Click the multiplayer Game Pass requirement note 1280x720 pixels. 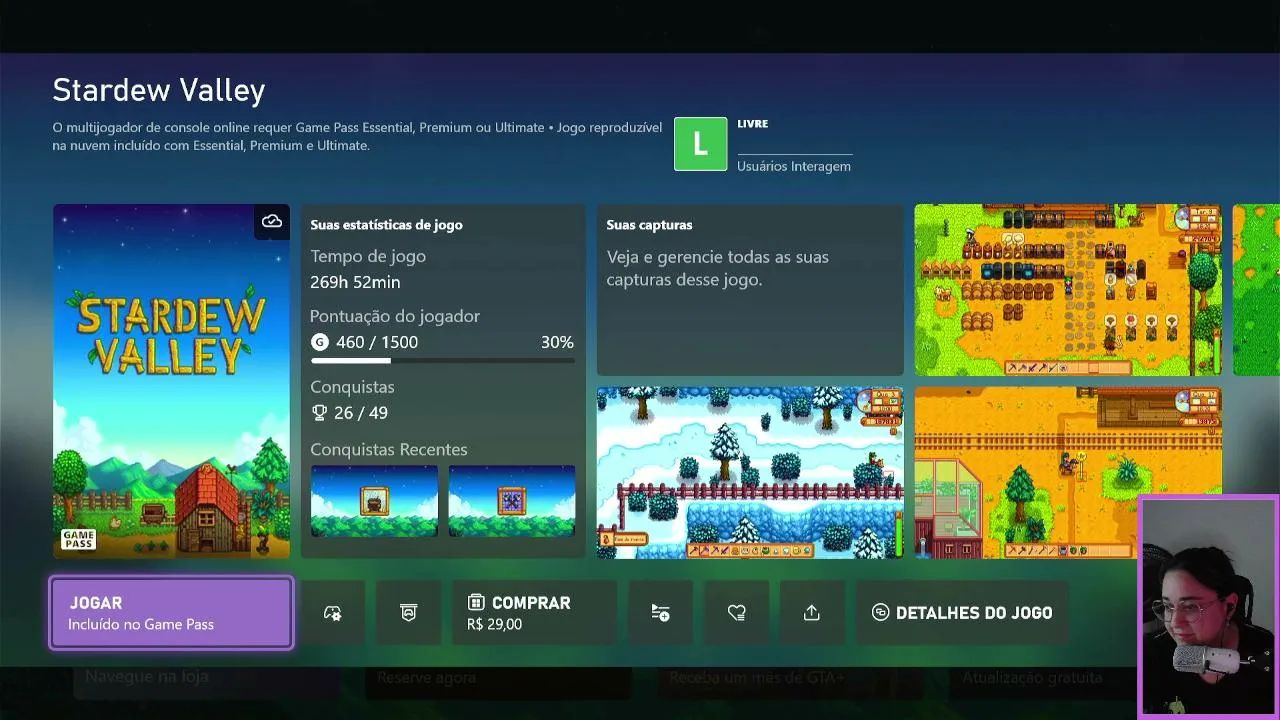tap(357, 137)
